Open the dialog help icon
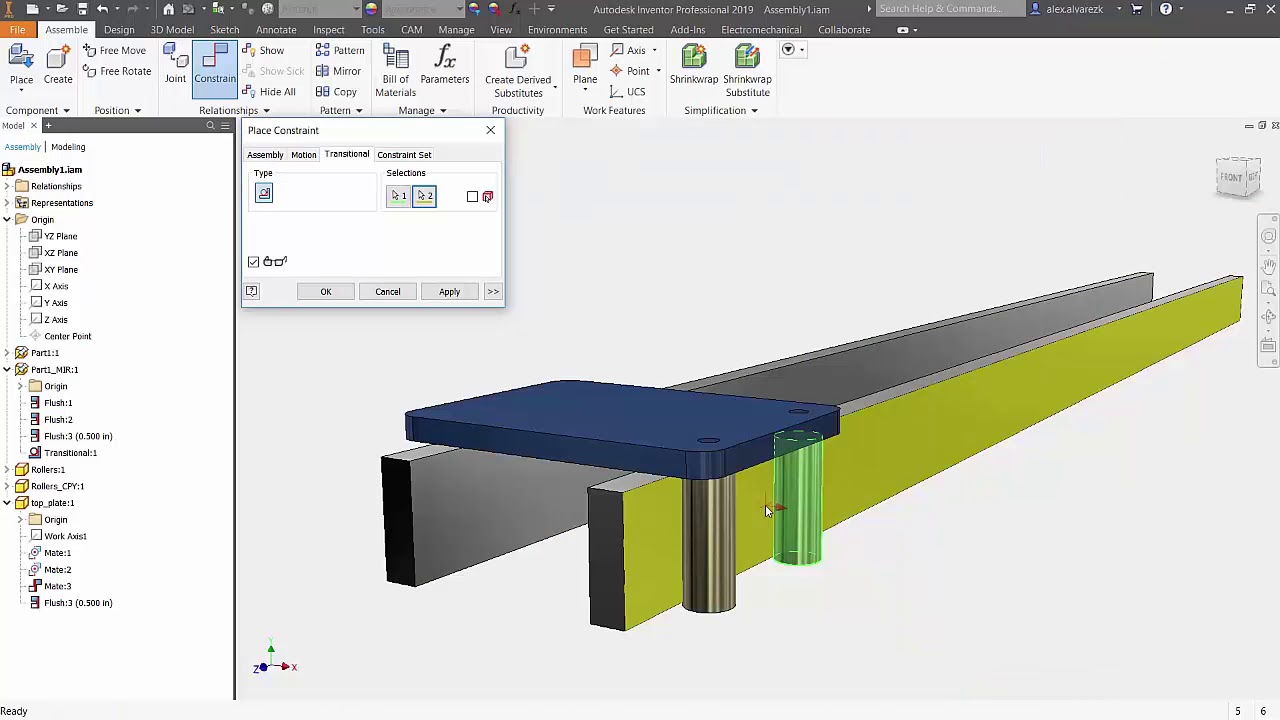The width and height of the screenshot is (1280, 720). (x=252, y=291)
